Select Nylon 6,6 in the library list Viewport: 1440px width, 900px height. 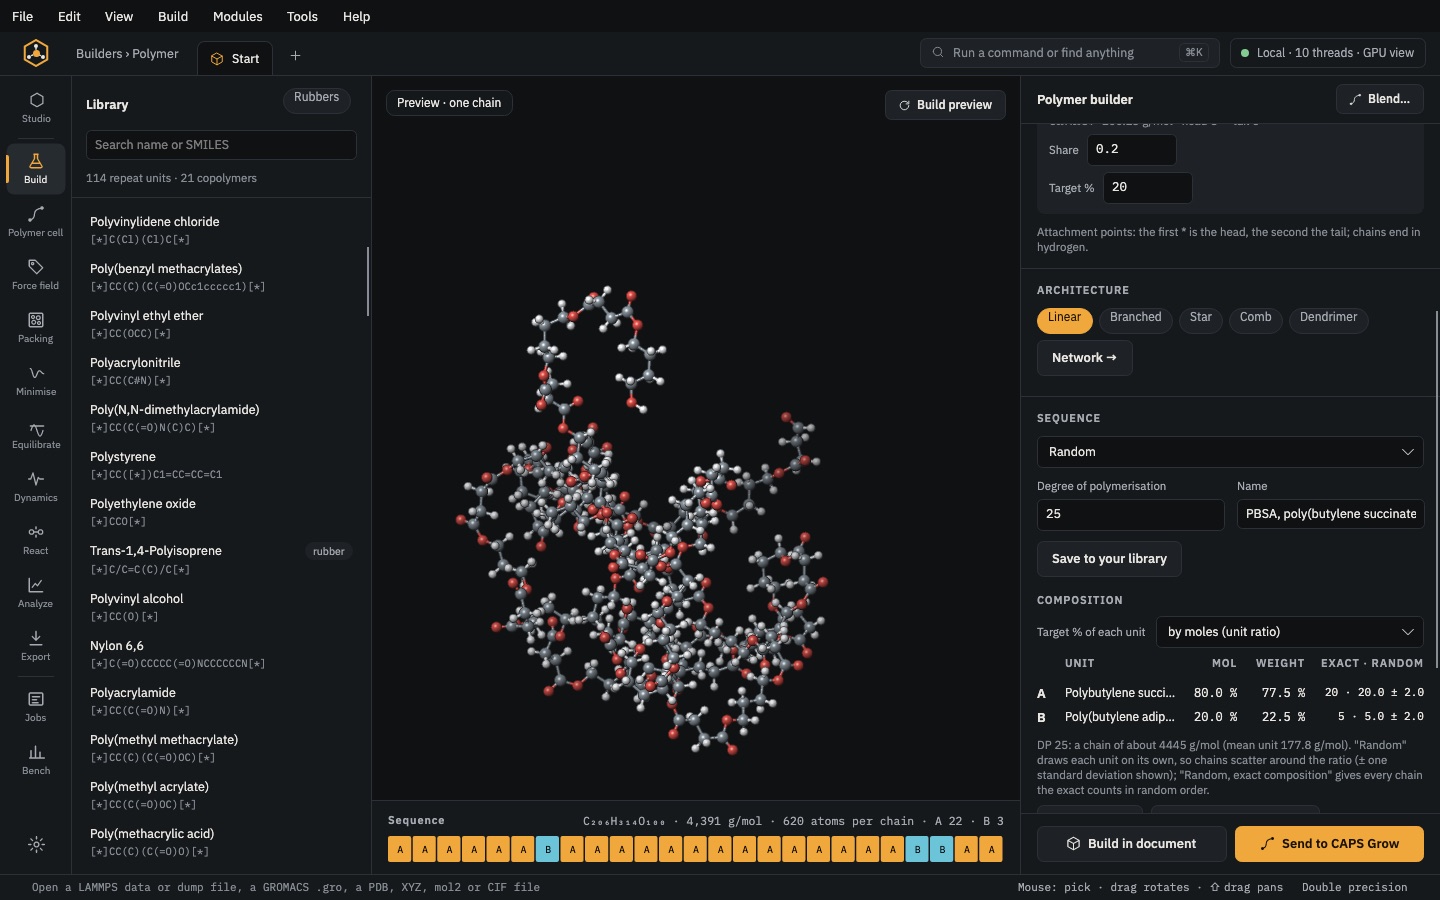(x=221, y=654)
